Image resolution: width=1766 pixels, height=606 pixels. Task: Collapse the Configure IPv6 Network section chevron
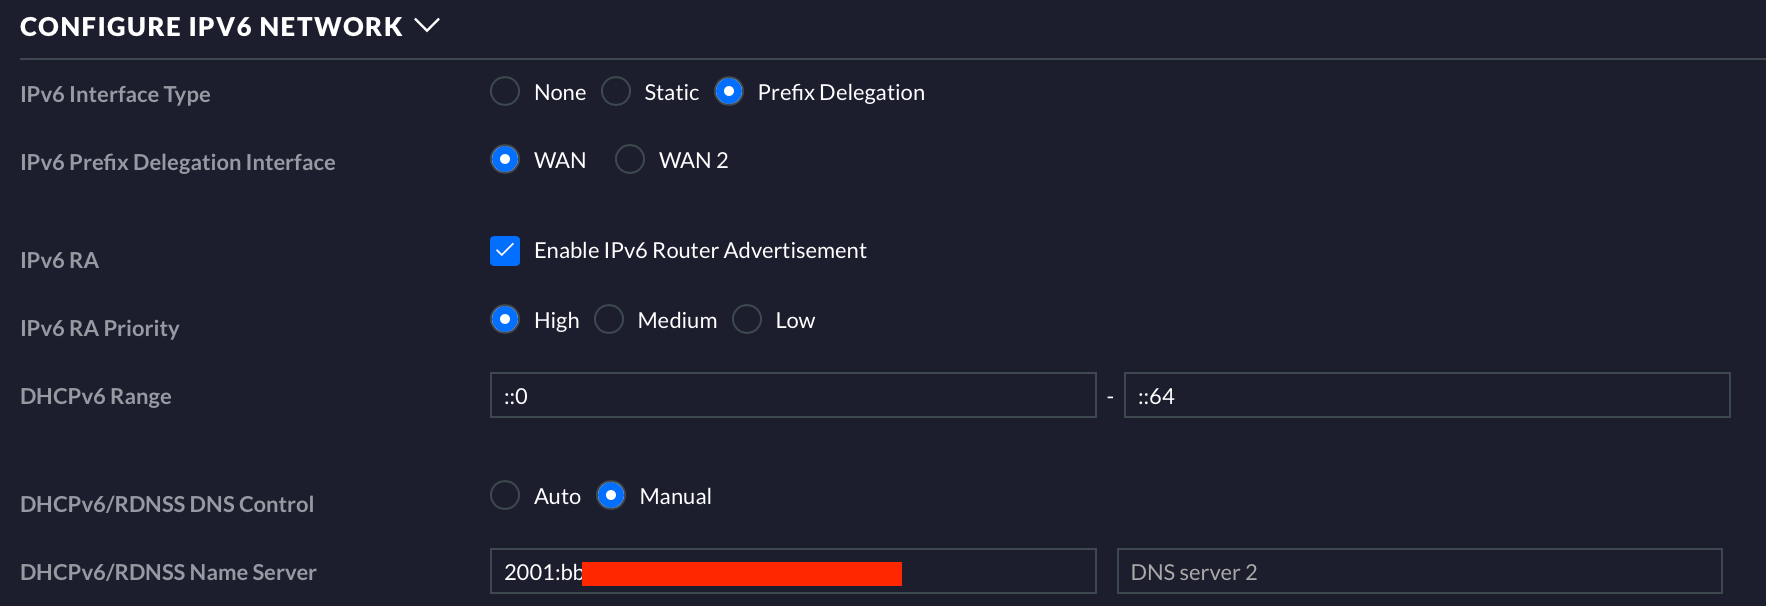pos(427,26)
